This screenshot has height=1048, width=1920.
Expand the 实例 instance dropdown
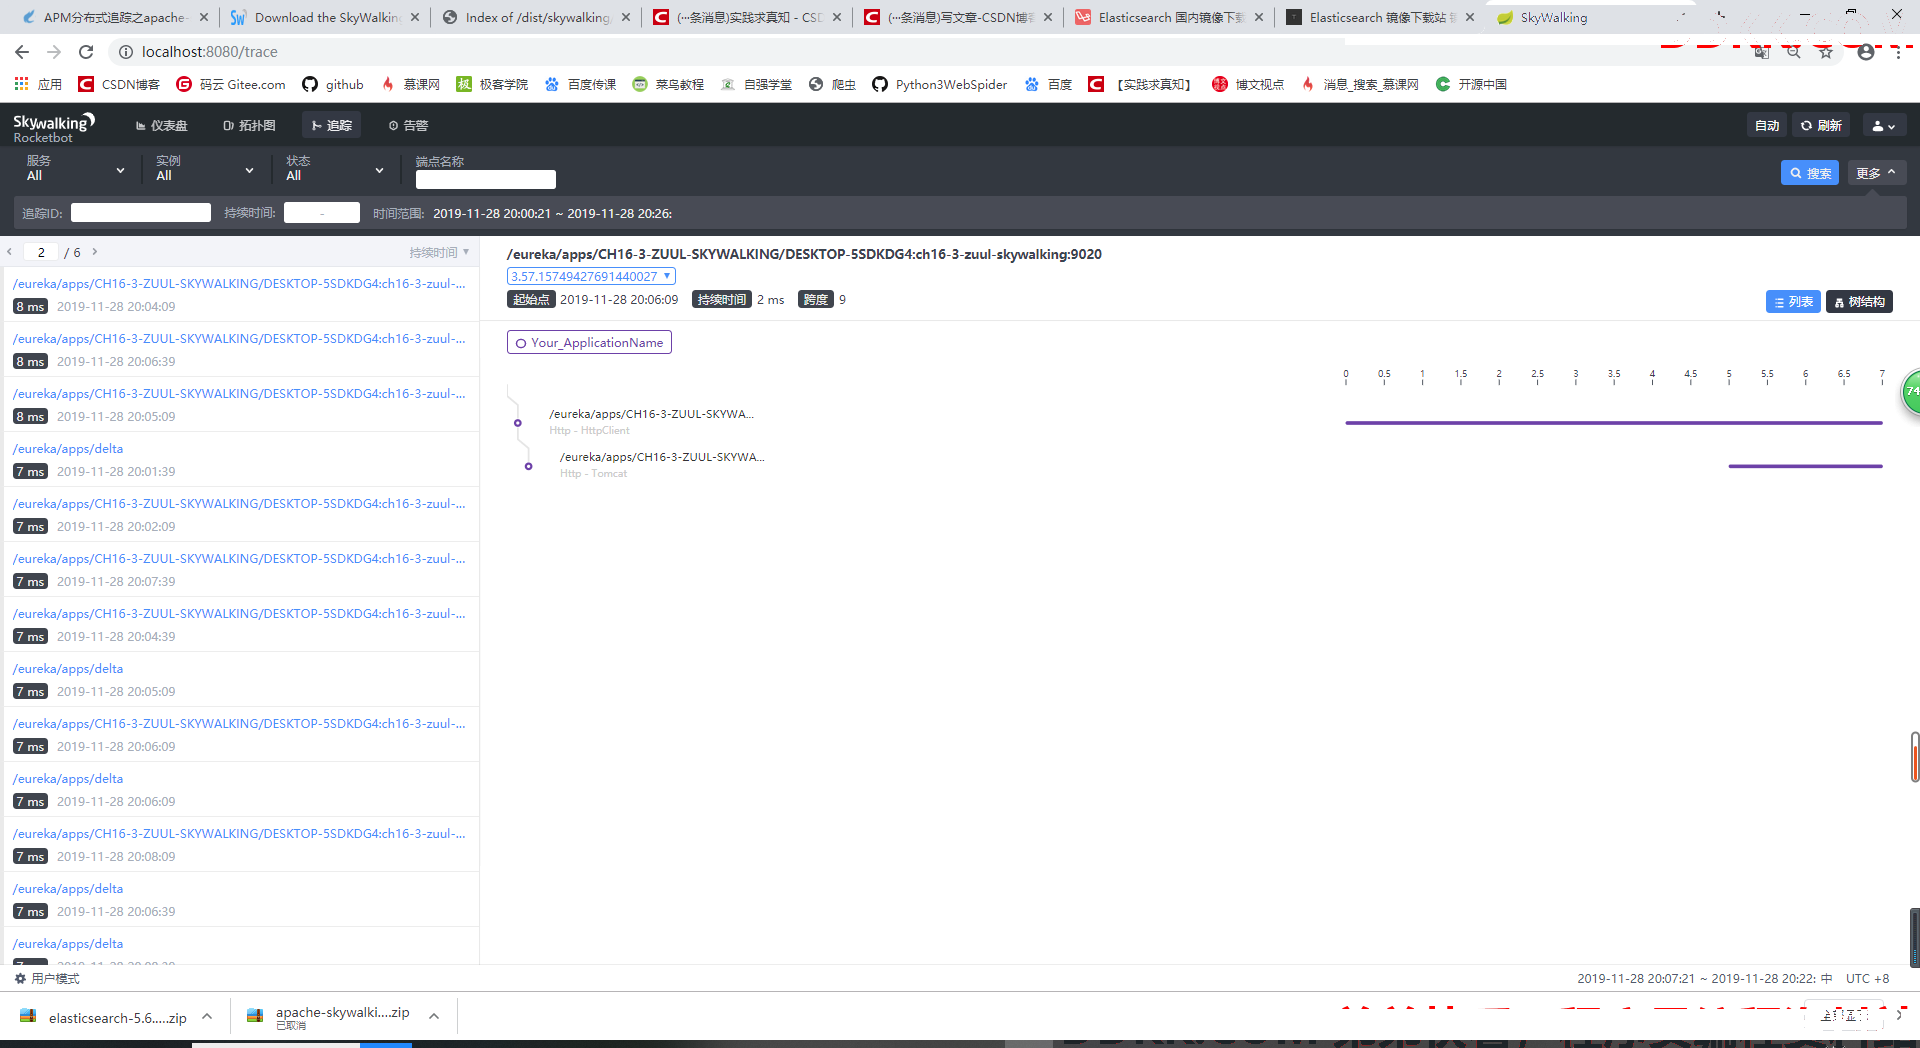[205, 169]
